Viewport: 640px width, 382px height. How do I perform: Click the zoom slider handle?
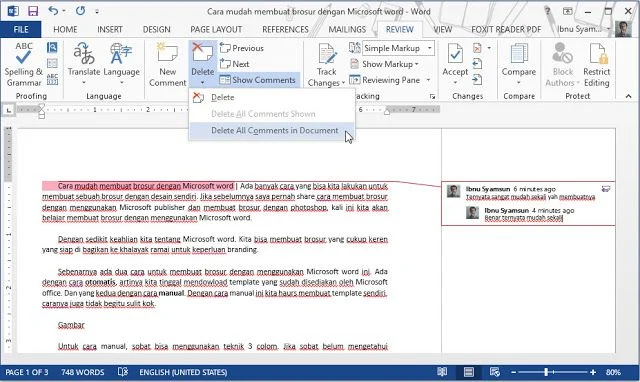(x=546, y=372)
